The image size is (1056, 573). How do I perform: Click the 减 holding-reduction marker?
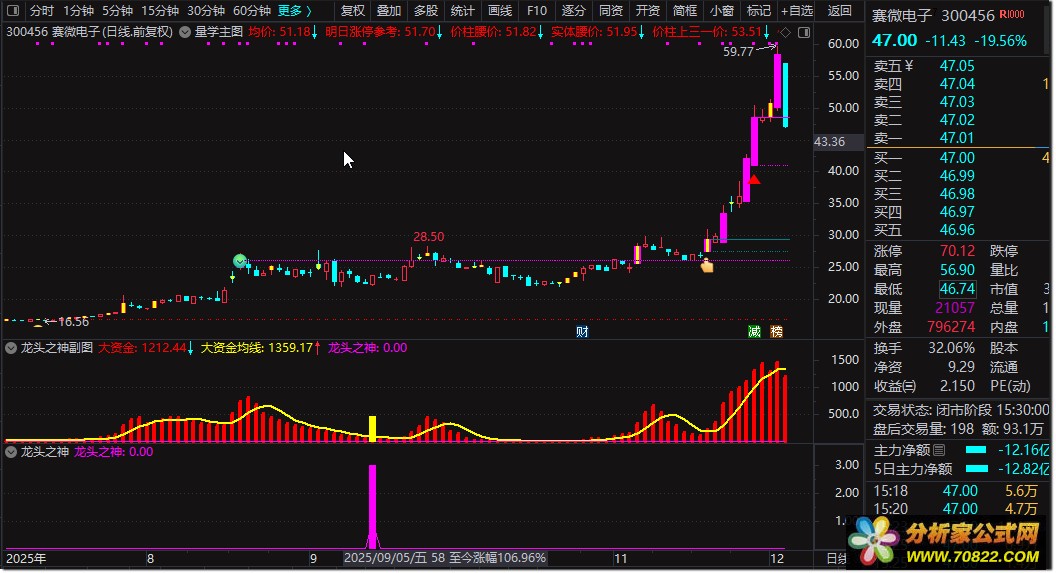tap(754, 331)
